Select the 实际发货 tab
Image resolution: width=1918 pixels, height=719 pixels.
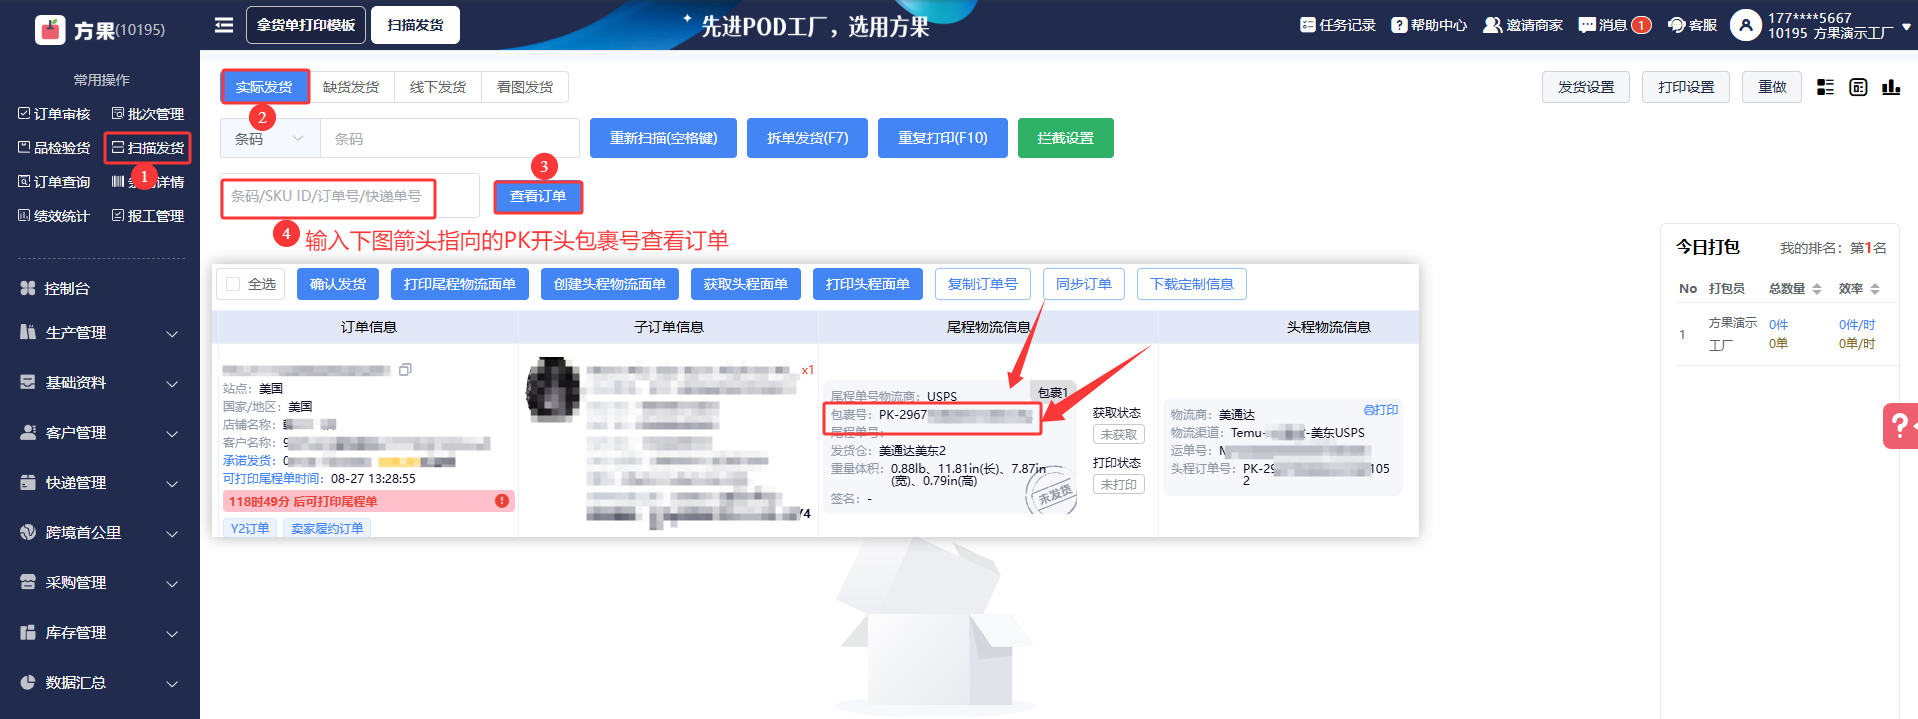point(264,87)
